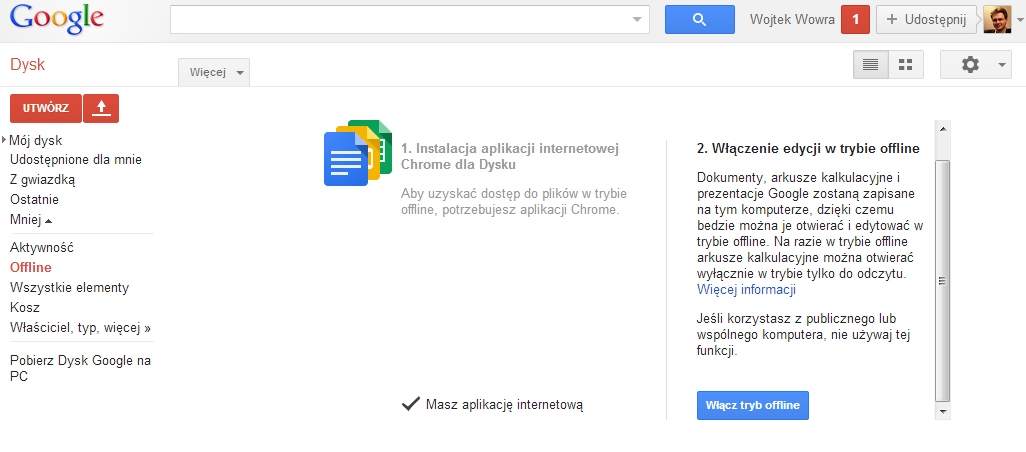
Task: Open the red notifications counter
Action: click(855, 20)
